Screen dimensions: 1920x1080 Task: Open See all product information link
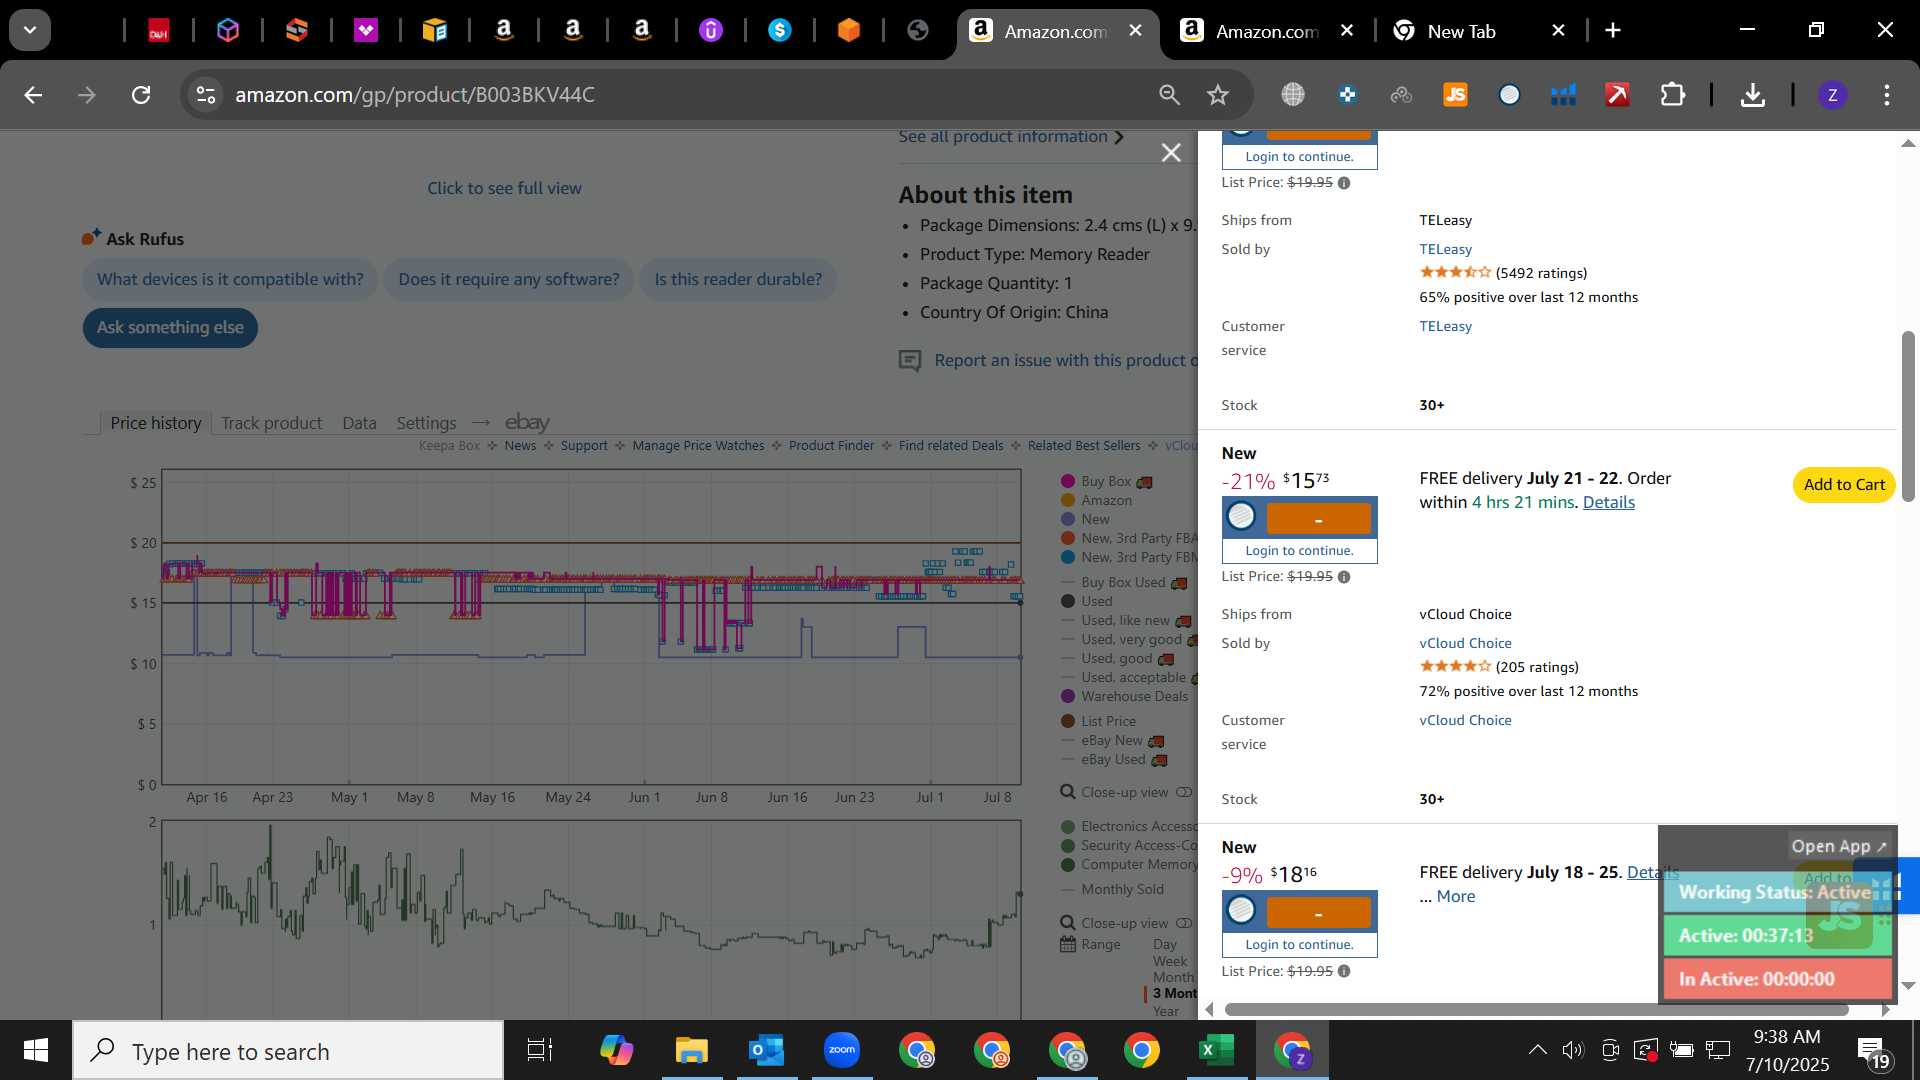pos(1010,137)
